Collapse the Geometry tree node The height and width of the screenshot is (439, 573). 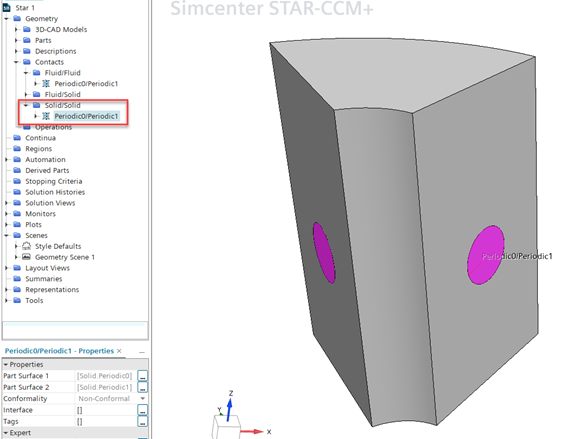[7, 18]
